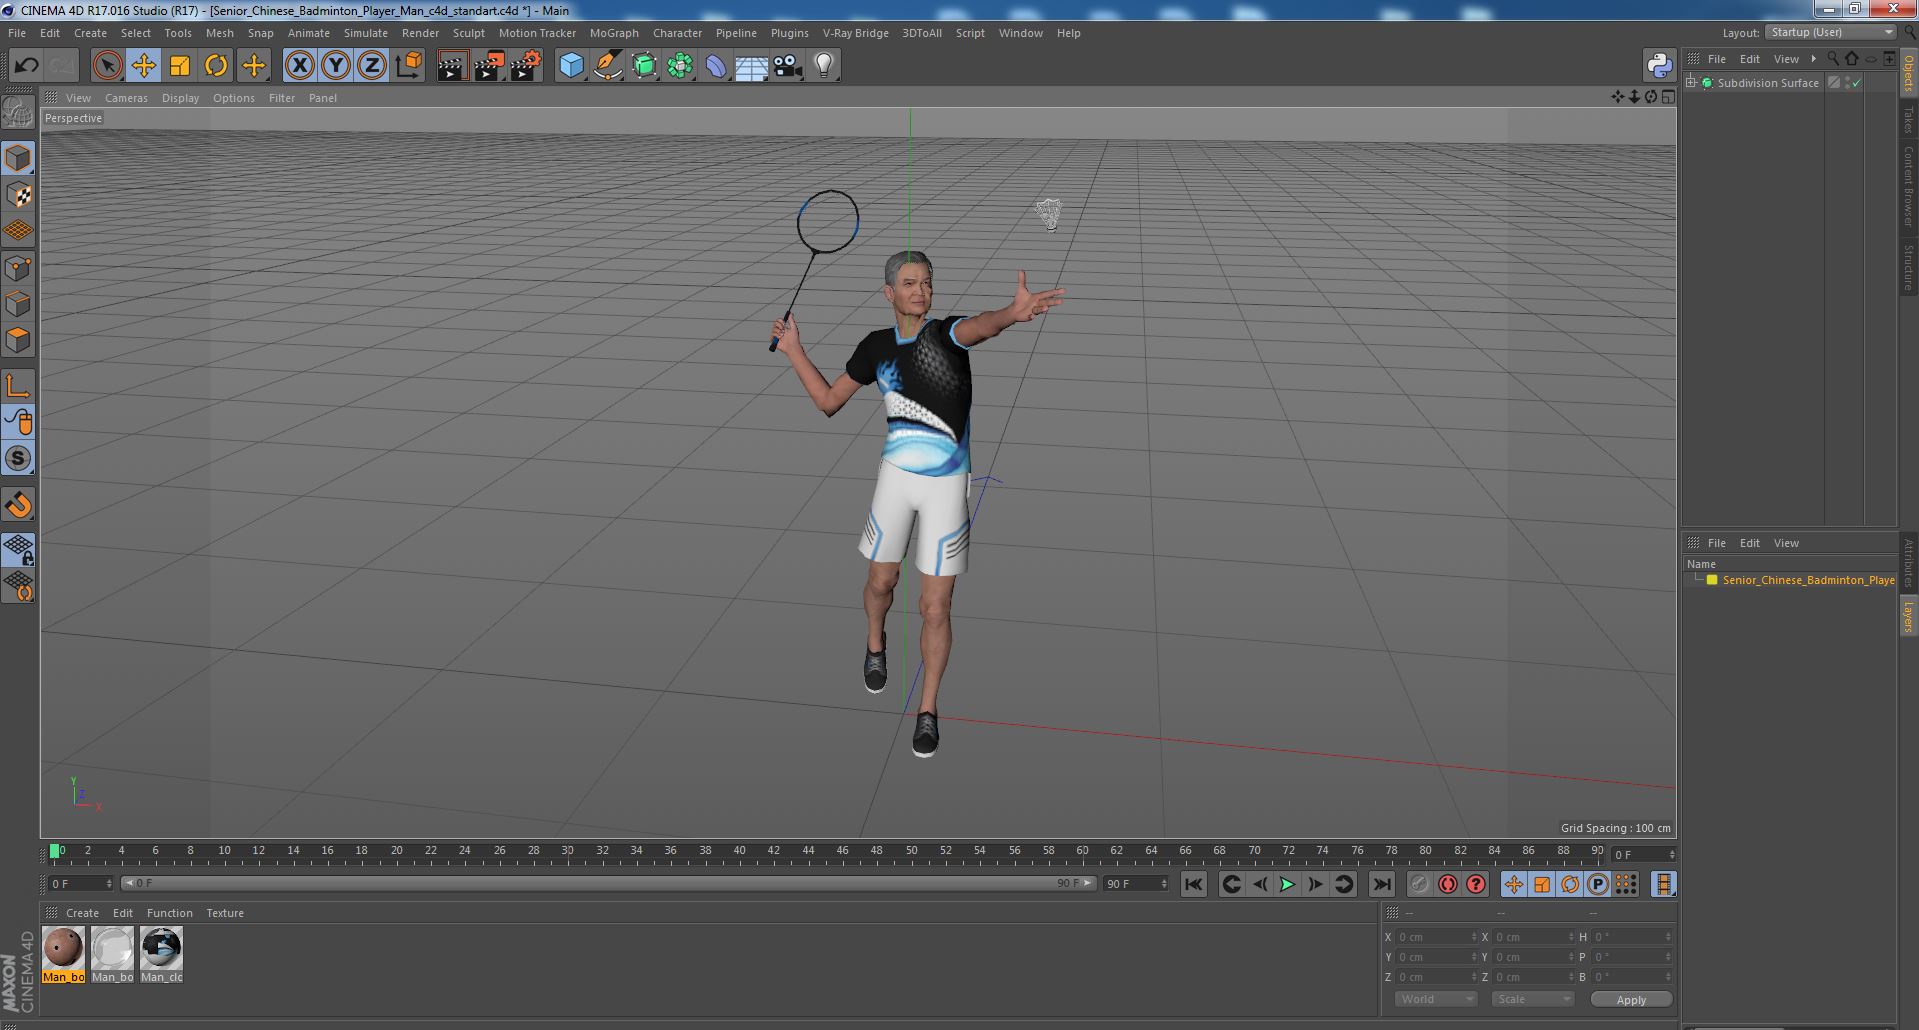Play the animation forwards
The width and height of the screenshot is (1919, 1030).
click(x=1287, y=884)
